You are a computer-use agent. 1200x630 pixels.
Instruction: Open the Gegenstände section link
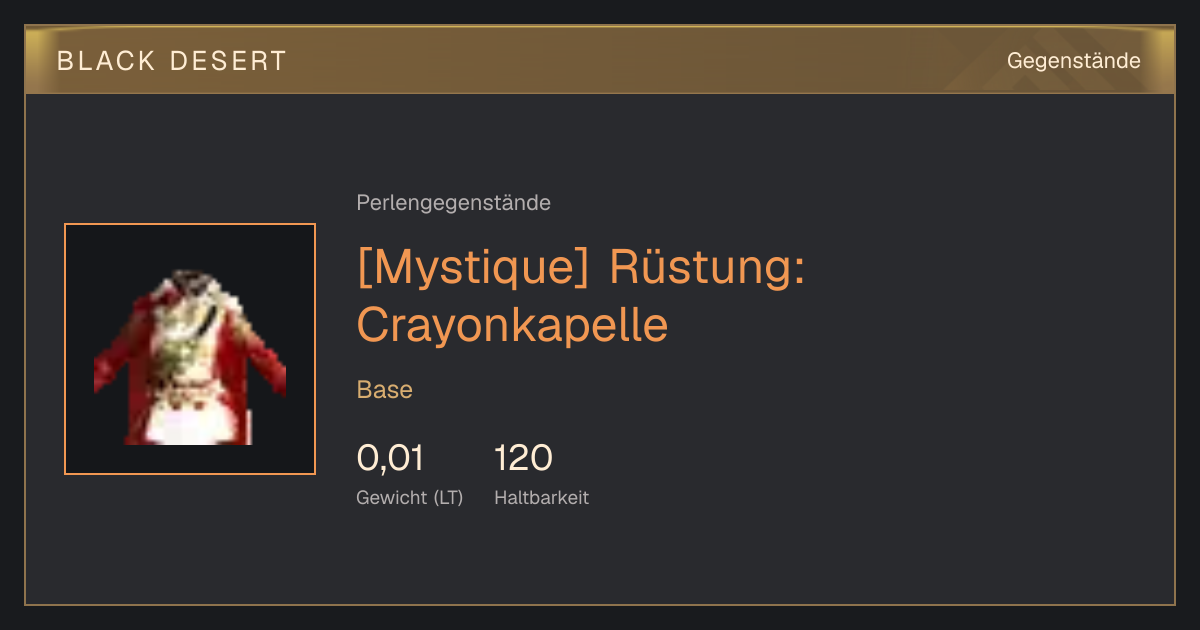tap(1073, 61)
